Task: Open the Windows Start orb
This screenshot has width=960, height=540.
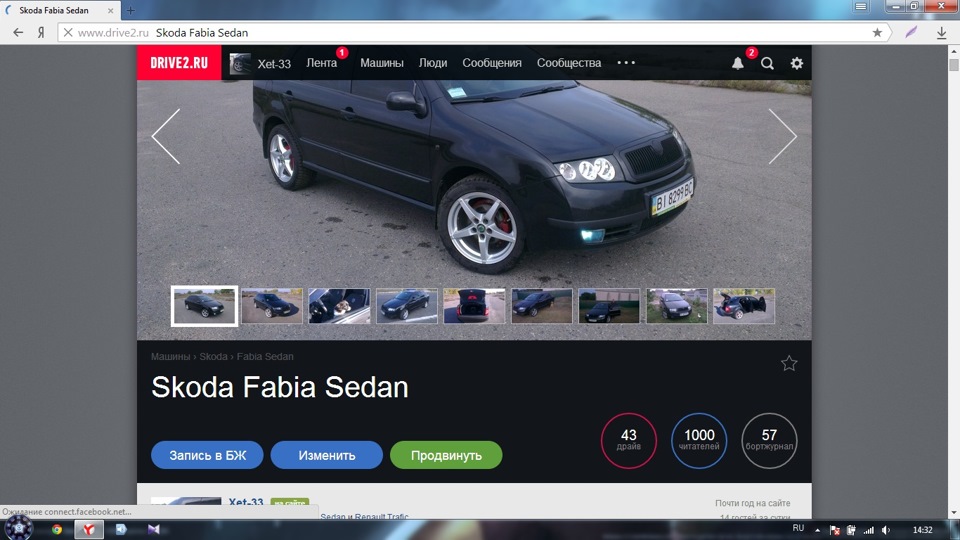Action: point(19,528)
